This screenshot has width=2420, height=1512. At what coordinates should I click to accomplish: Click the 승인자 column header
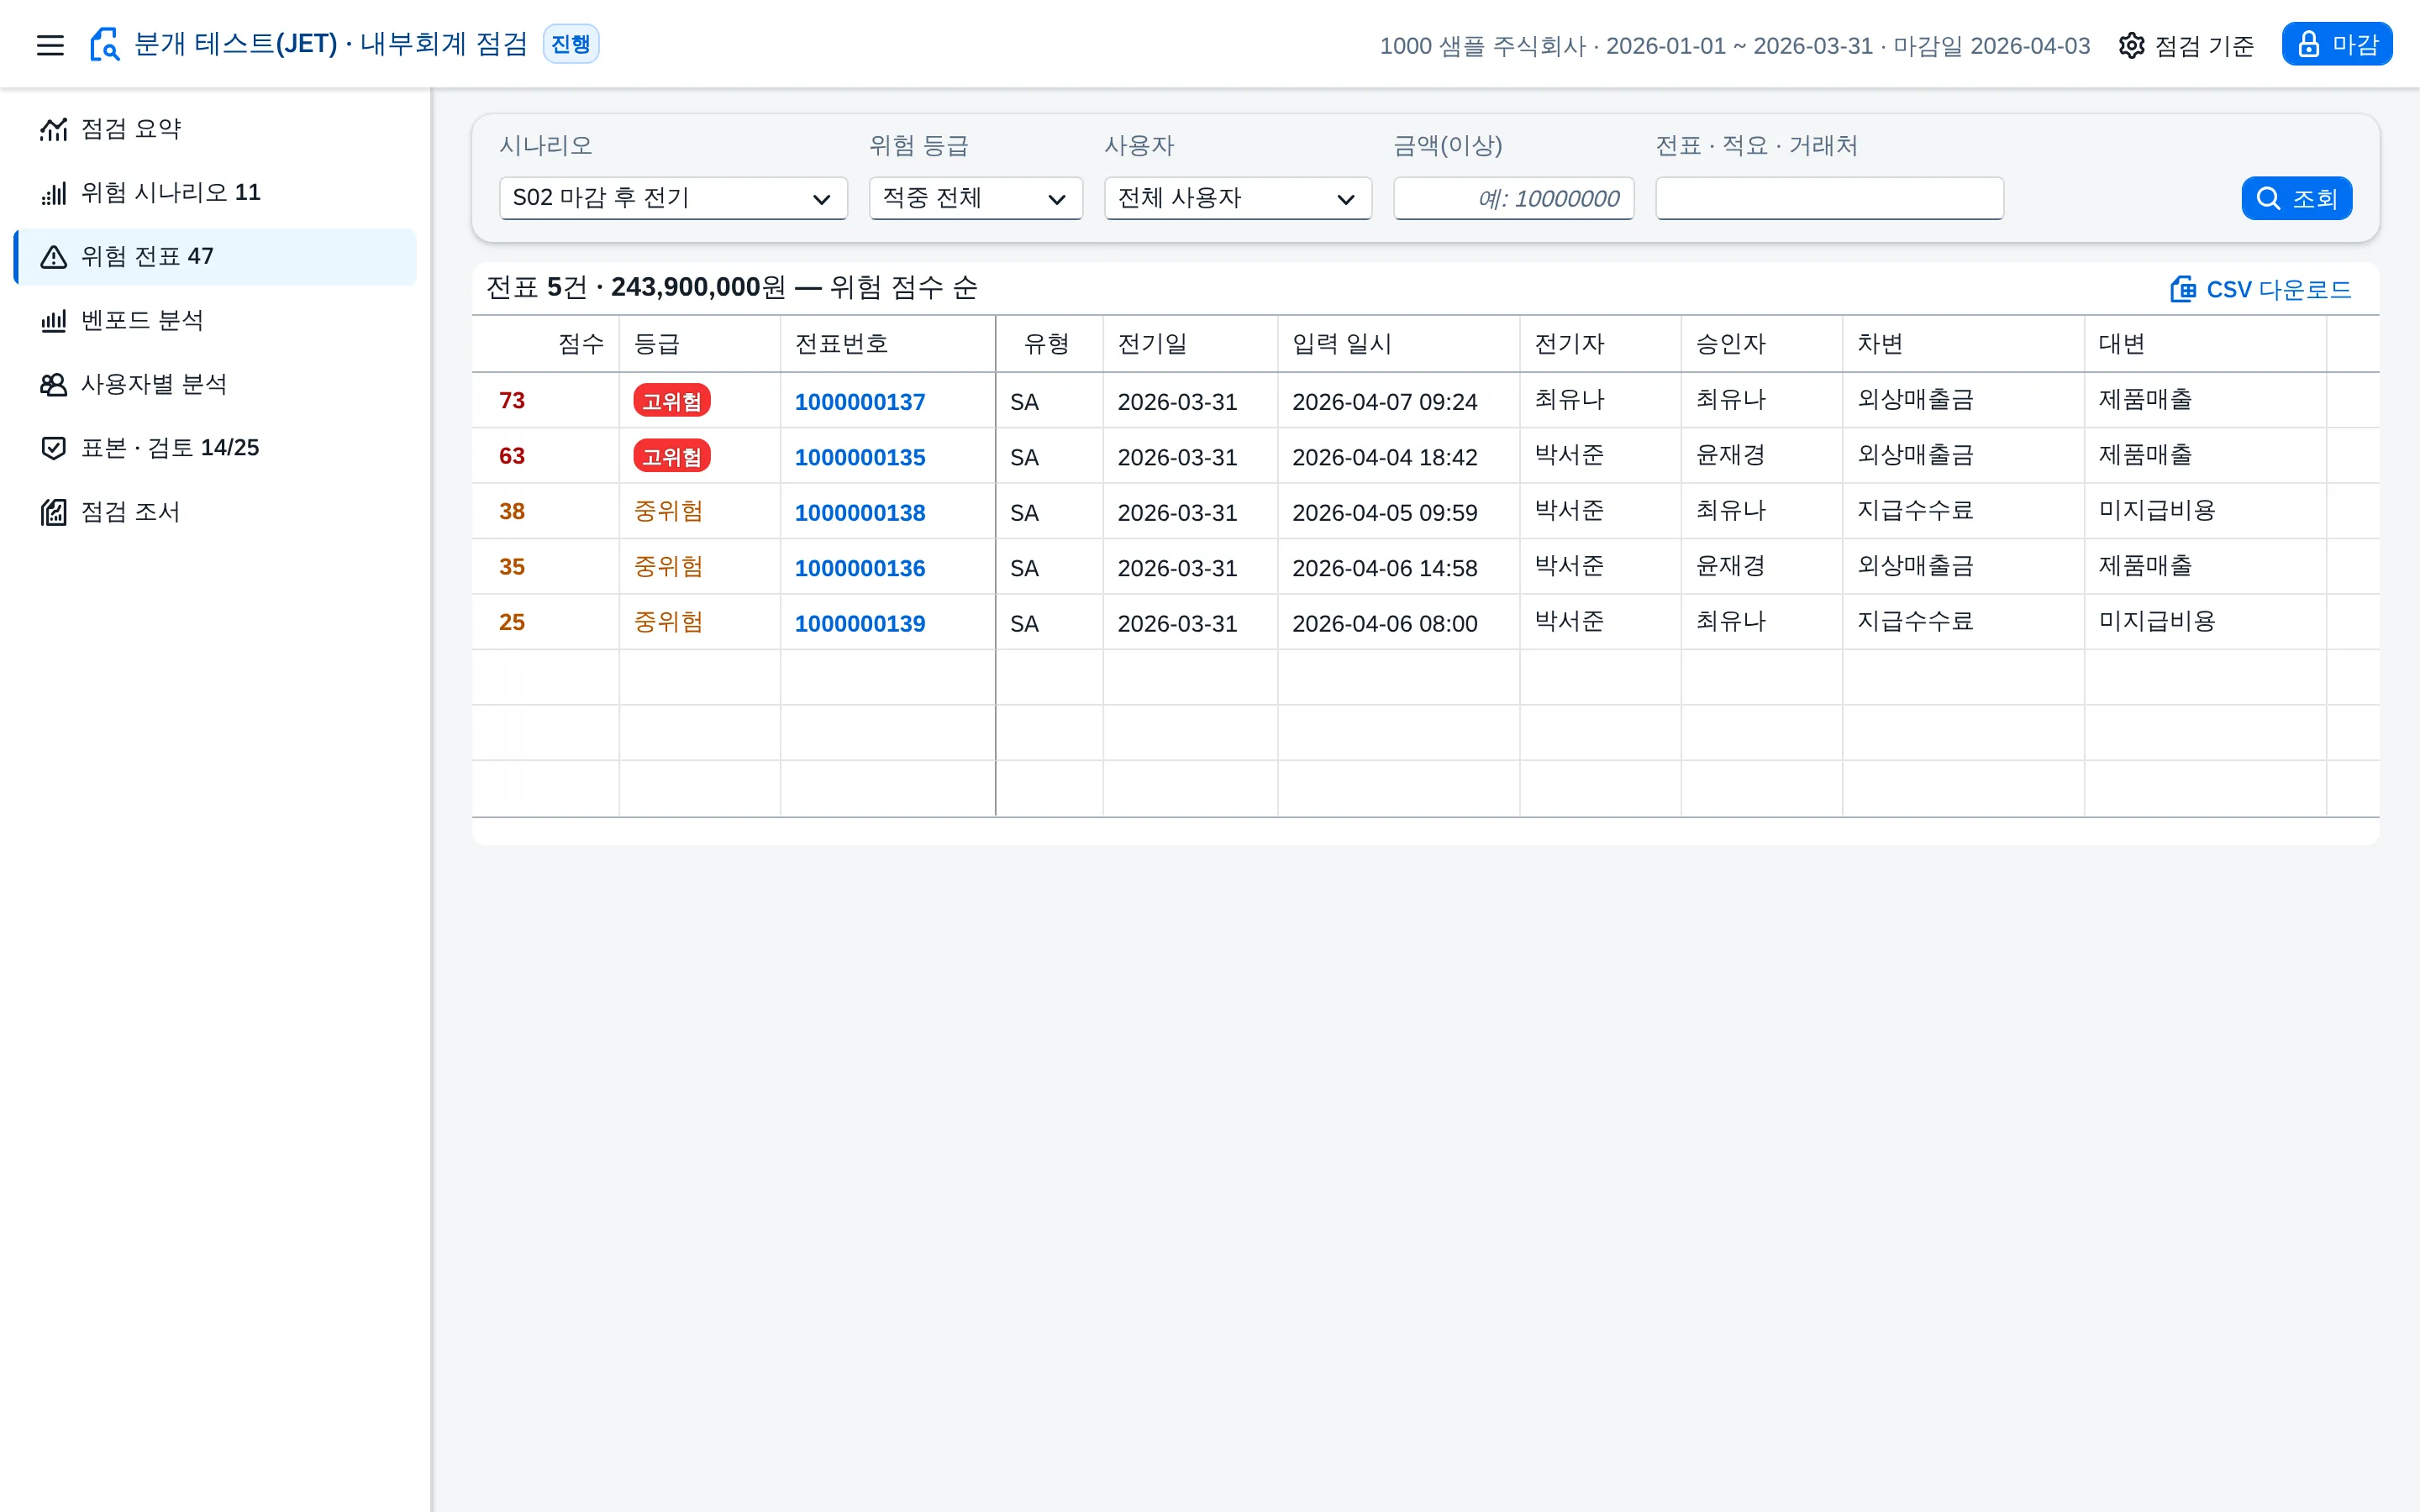[x=1761, y=344]
